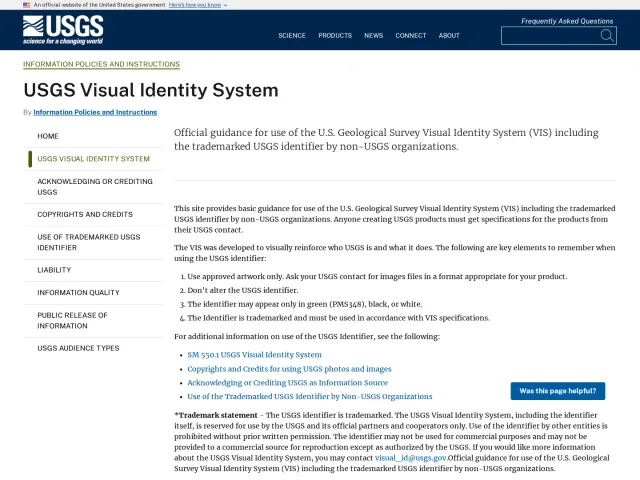Image resolution: width=640 pixels, height=480 pixels.
Task: Open USGS Audience Types sidebar item
Action: pyautogui.click(x=78, y=348)
